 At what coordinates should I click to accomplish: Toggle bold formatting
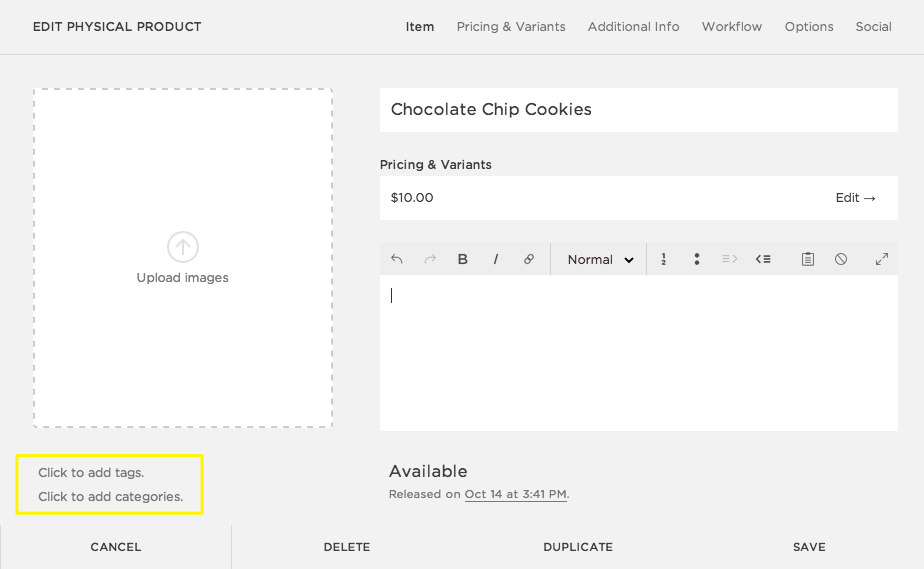tap(463, 259)
